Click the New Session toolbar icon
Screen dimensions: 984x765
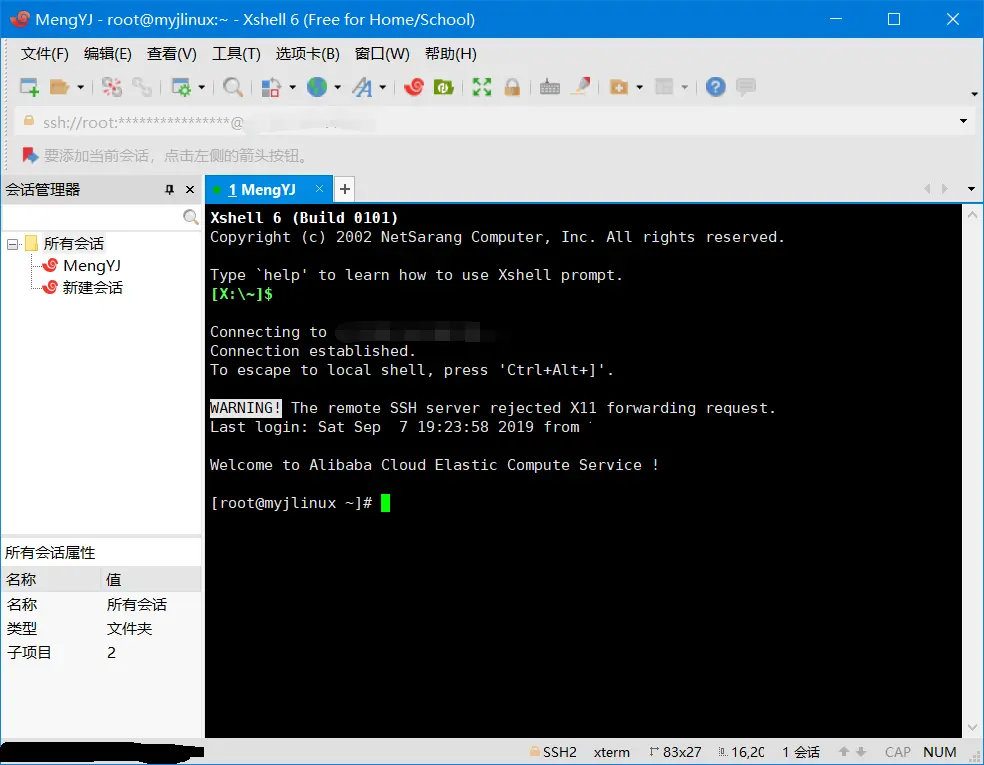(x=29, y=87)
